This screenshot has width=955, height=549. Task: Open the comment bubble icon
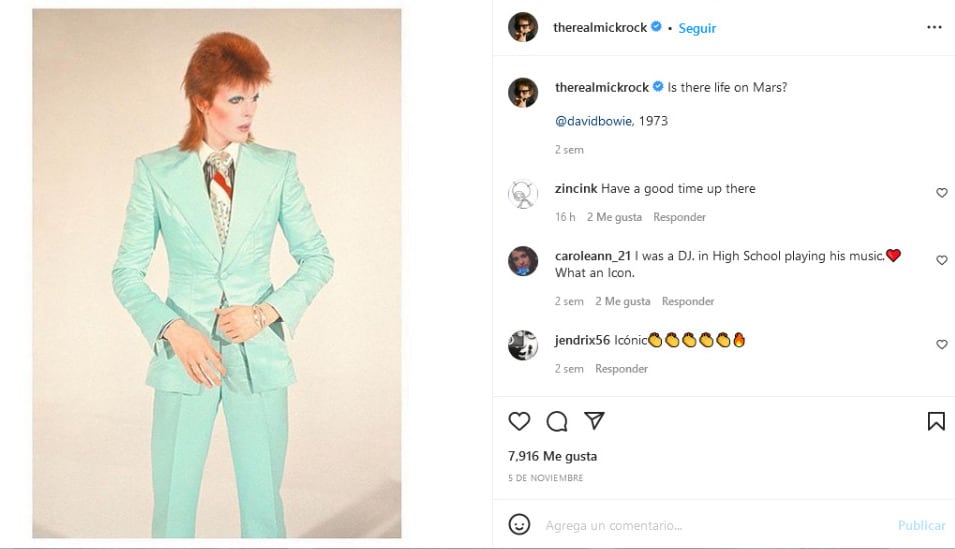pos(557,421)
